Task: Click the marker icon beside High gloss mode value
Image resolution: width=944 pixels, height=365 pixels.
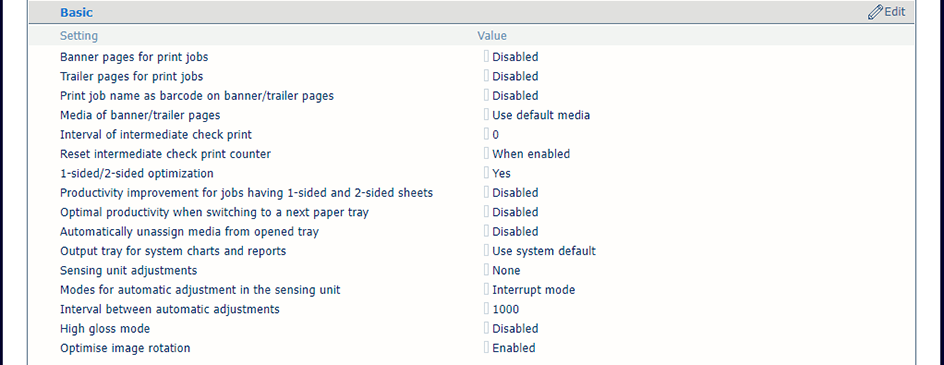Action: pos(486,328)
